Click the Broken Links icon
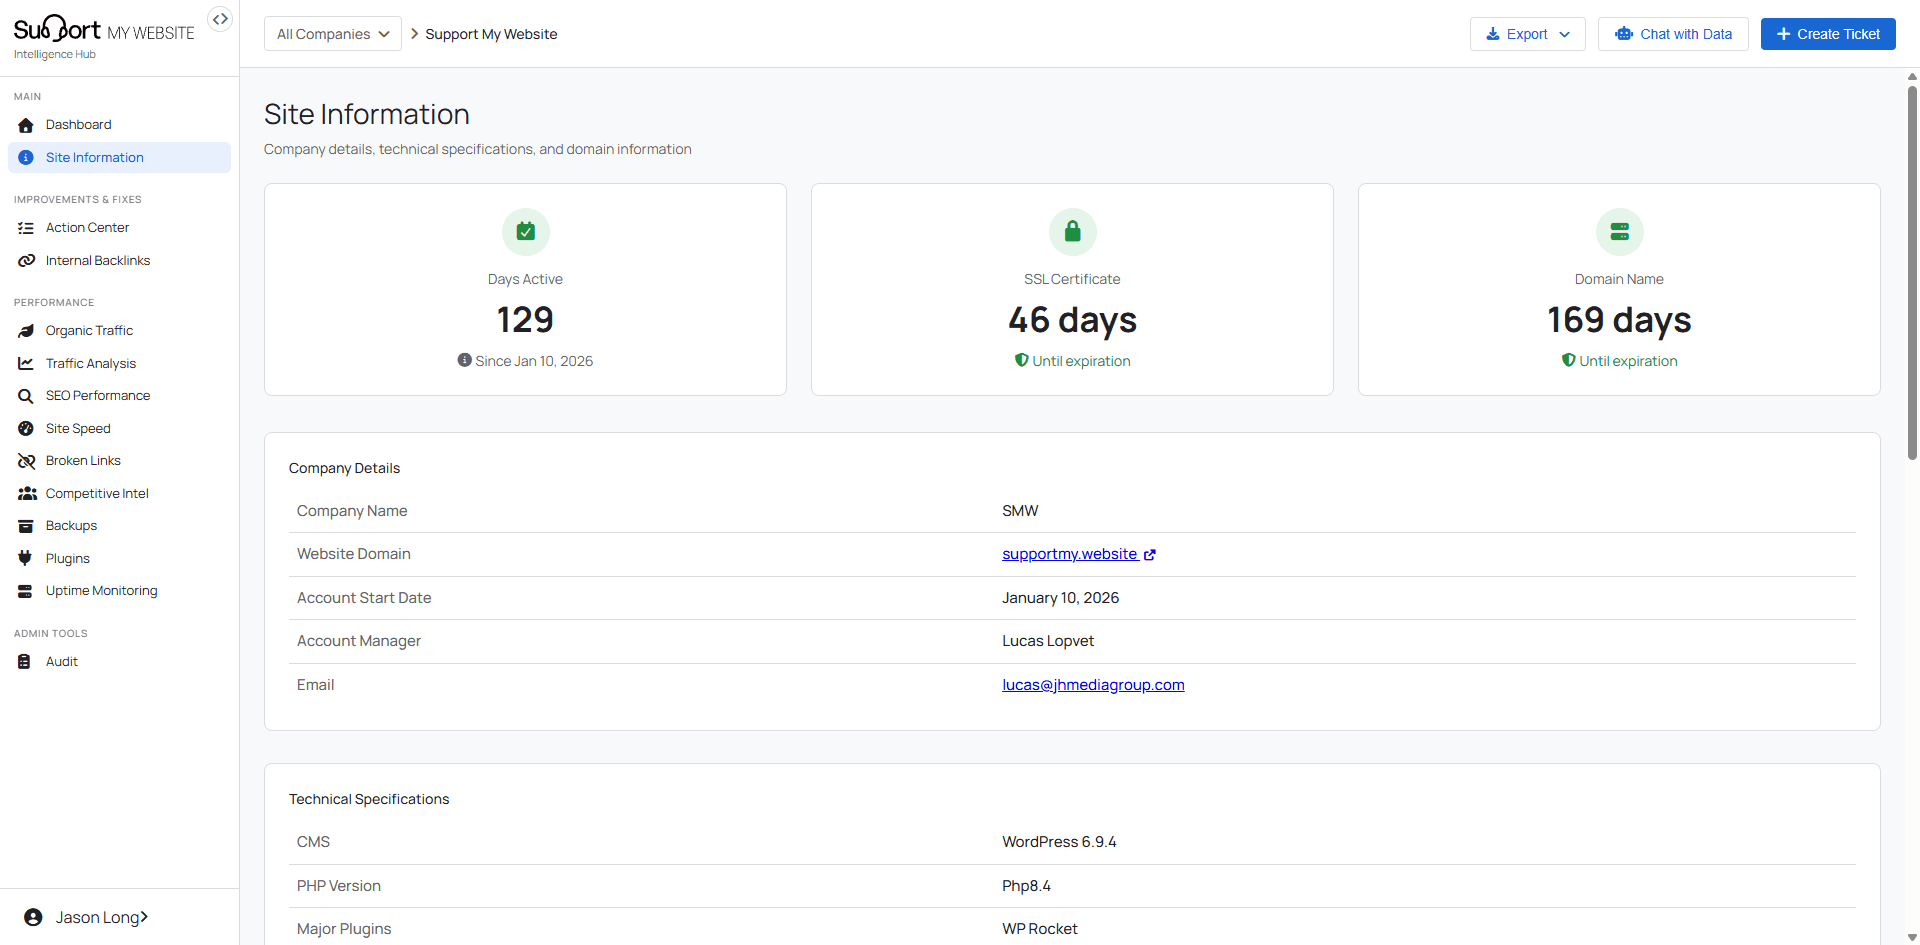1920x945 pixels. 26,461
